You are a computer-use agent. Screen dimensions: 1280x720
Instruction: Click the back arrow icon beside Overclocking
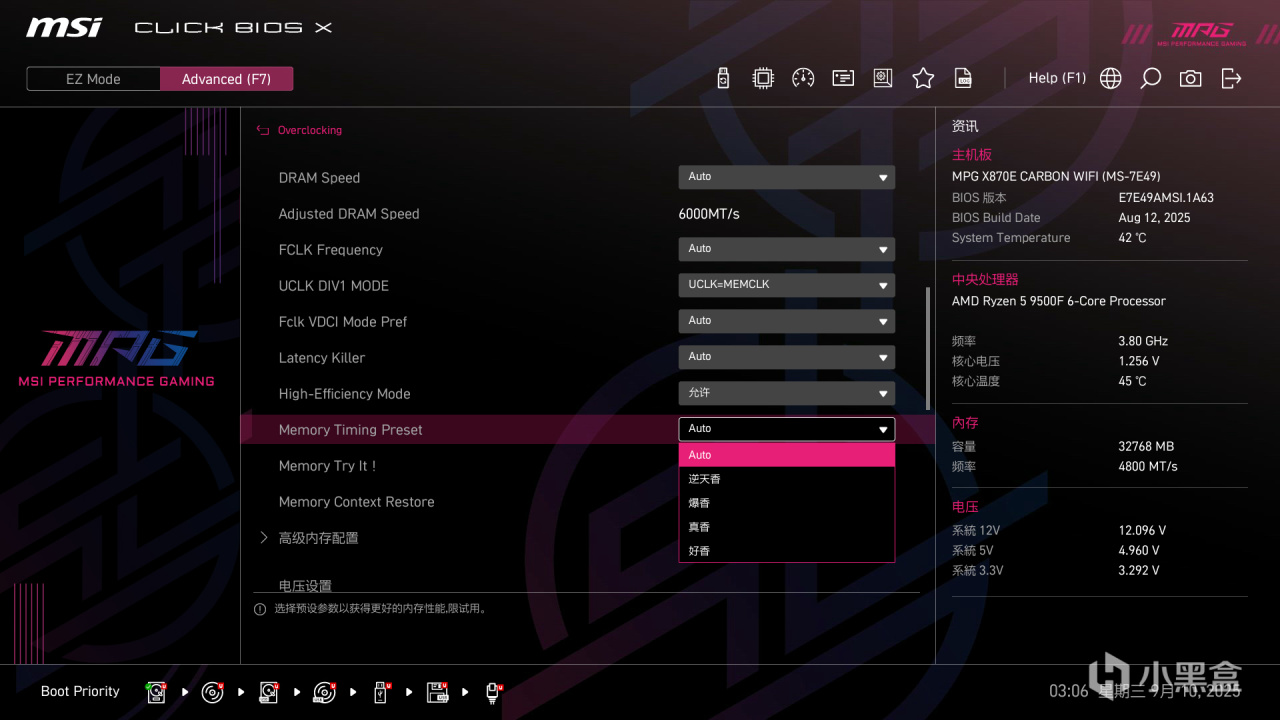pos(263,130)
